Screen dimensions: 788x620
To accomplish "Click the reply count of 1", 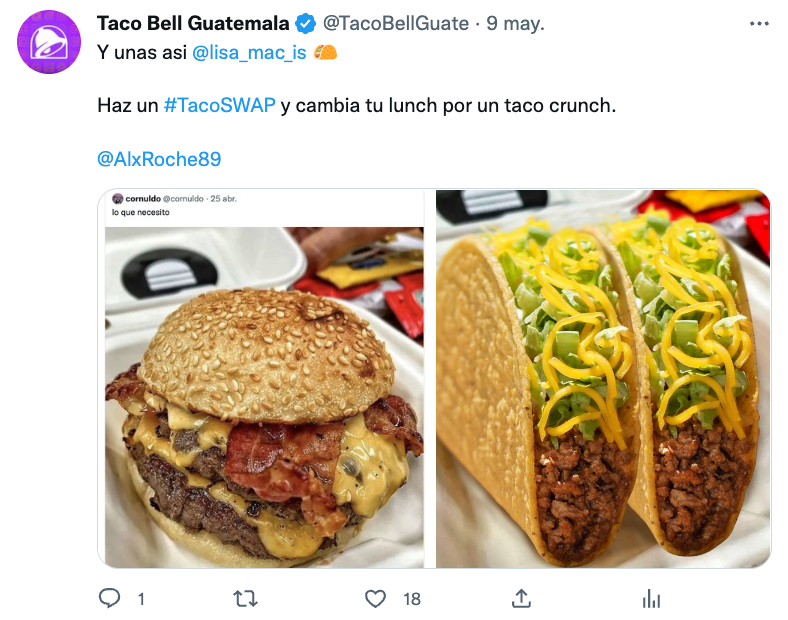I will [141, 599].
